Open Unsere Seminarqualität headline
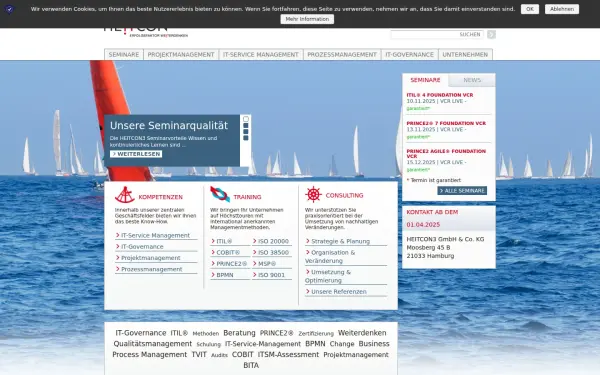 (169, 126)
